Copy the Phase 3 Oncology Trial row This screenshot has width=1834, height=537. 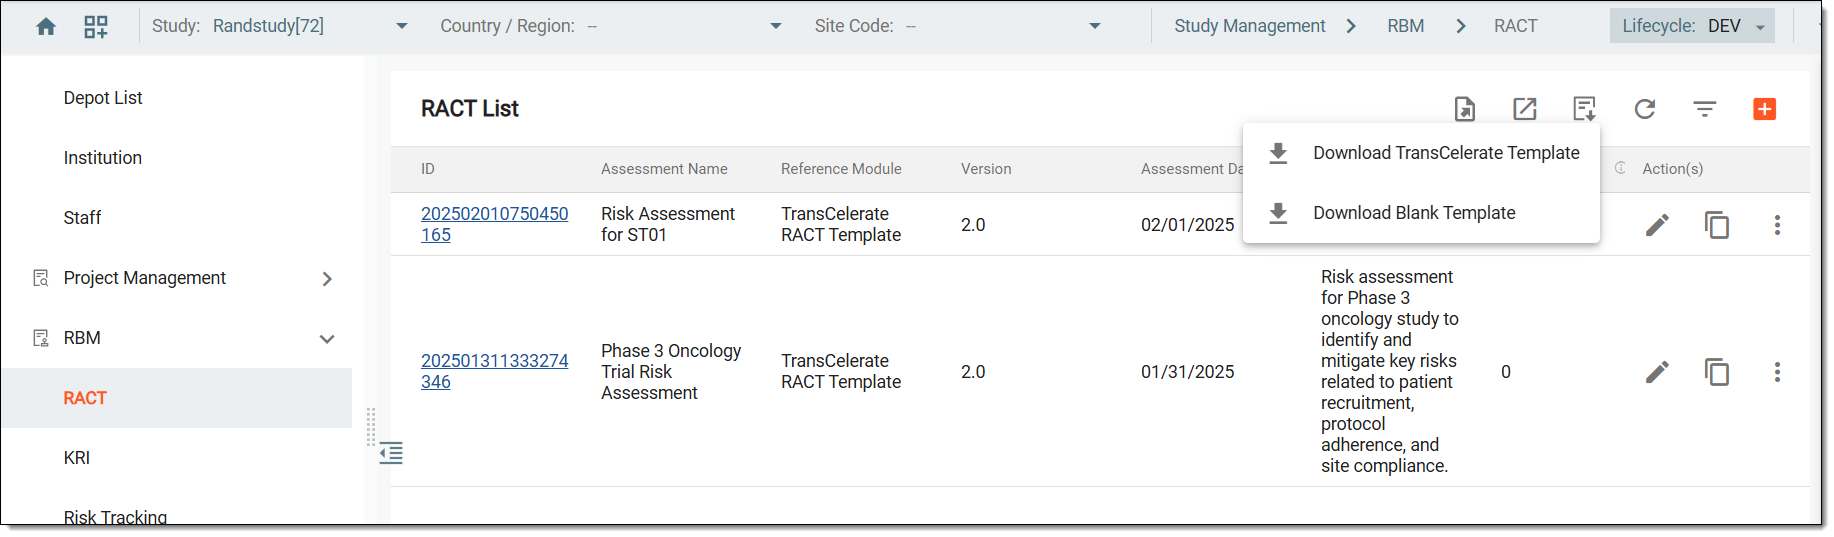coord(1717,372)
